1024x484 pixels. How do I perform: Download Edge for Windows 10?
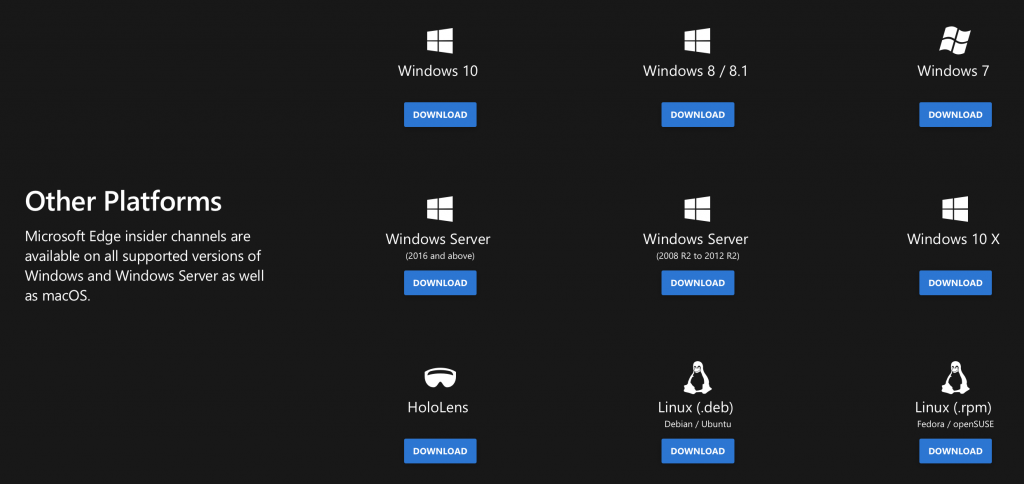pos(440,114)
